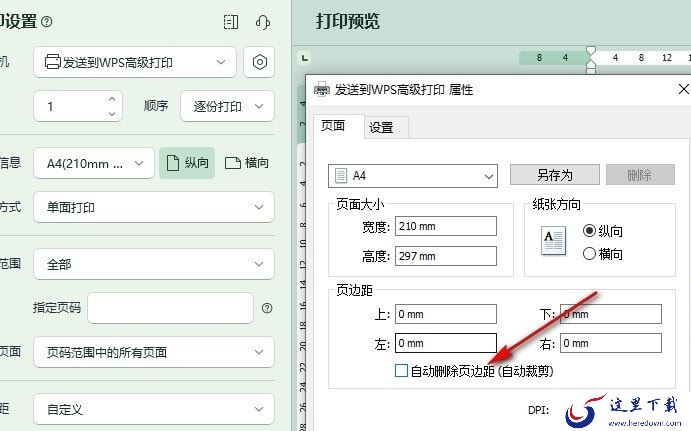Screen dimensions: 691x431
Task: Select 纵向 portrait orientation button
Action: click(187, 163)
